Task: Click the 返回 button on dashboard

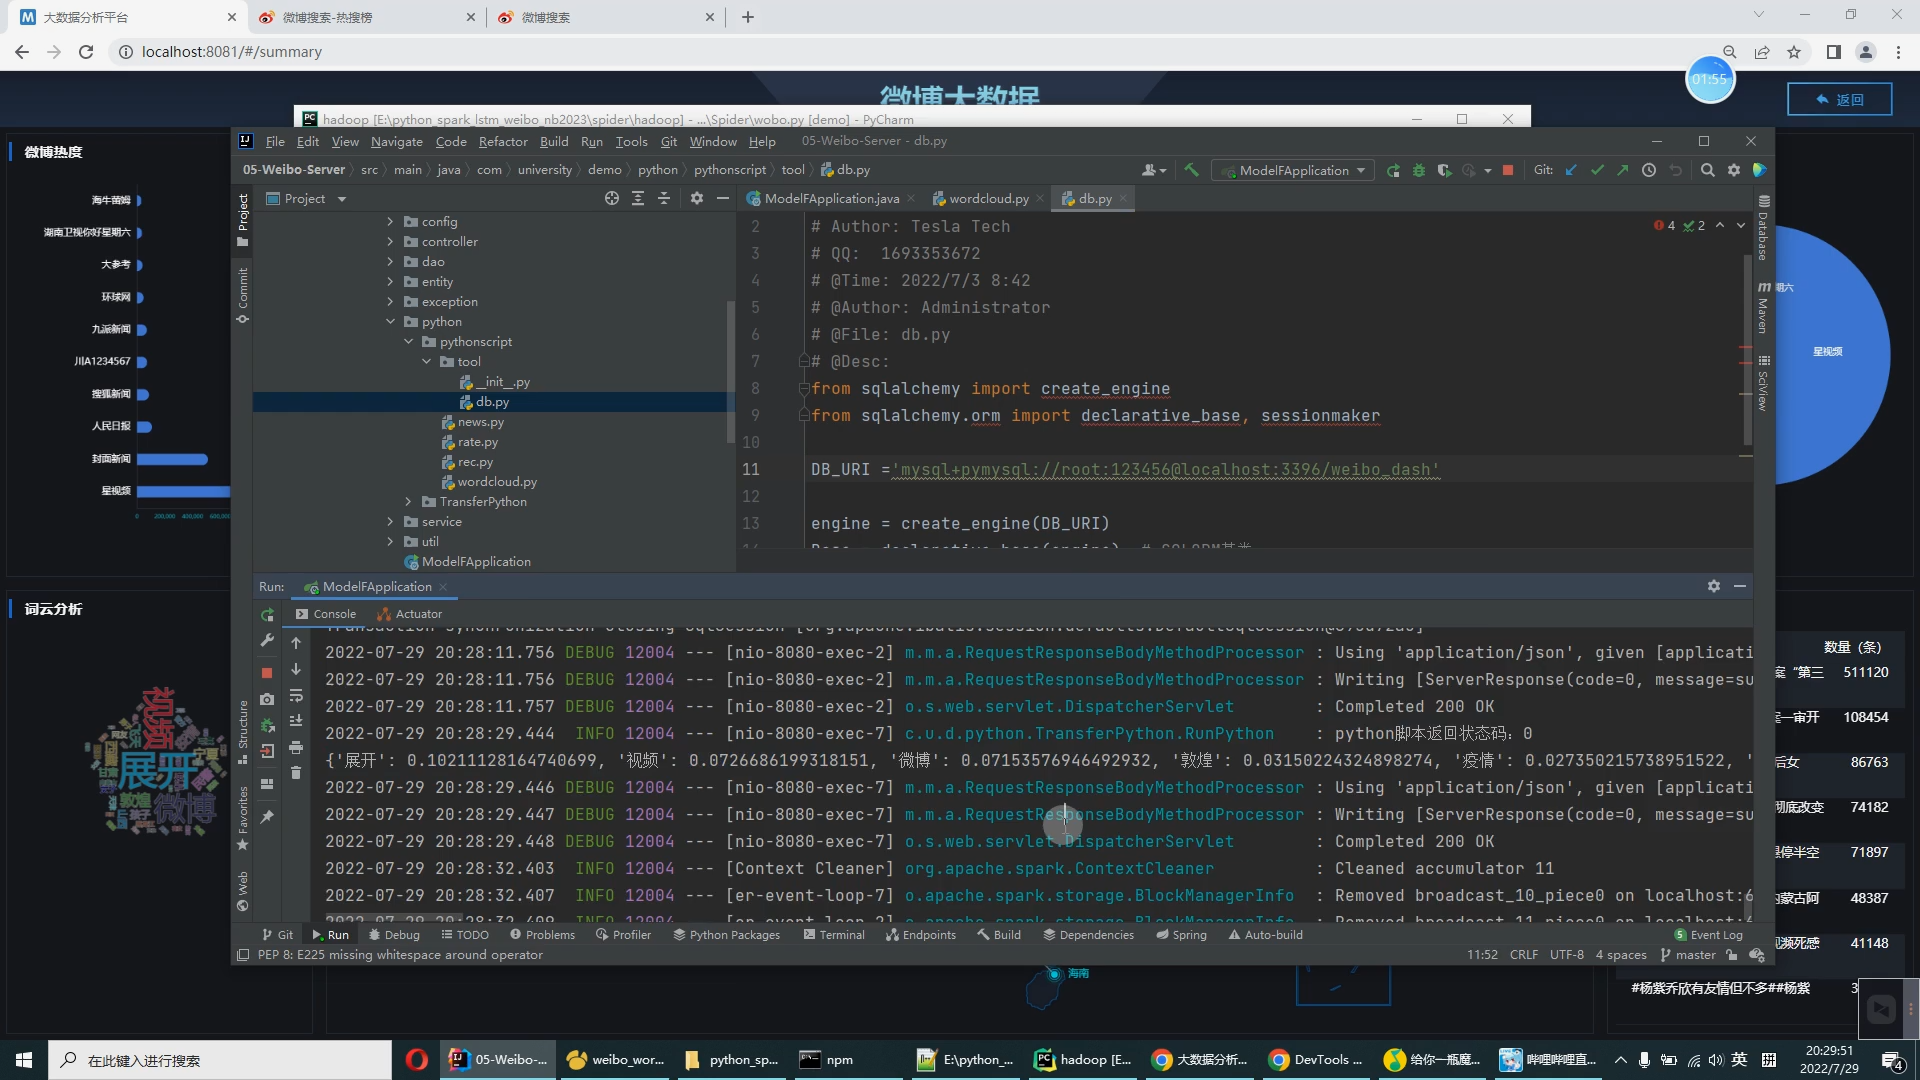Action: pos(1839,99)
